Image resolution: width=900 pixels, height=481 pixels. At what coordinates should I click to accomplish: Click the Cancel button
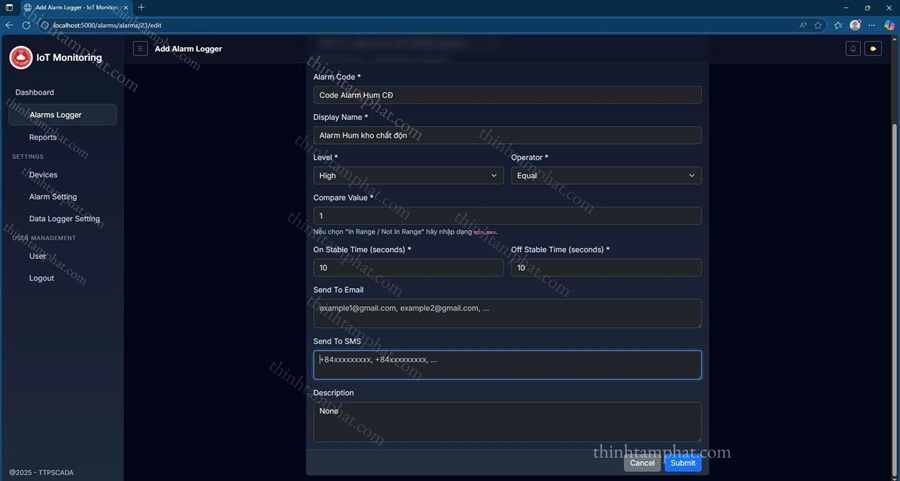click(x=642, y=463)
